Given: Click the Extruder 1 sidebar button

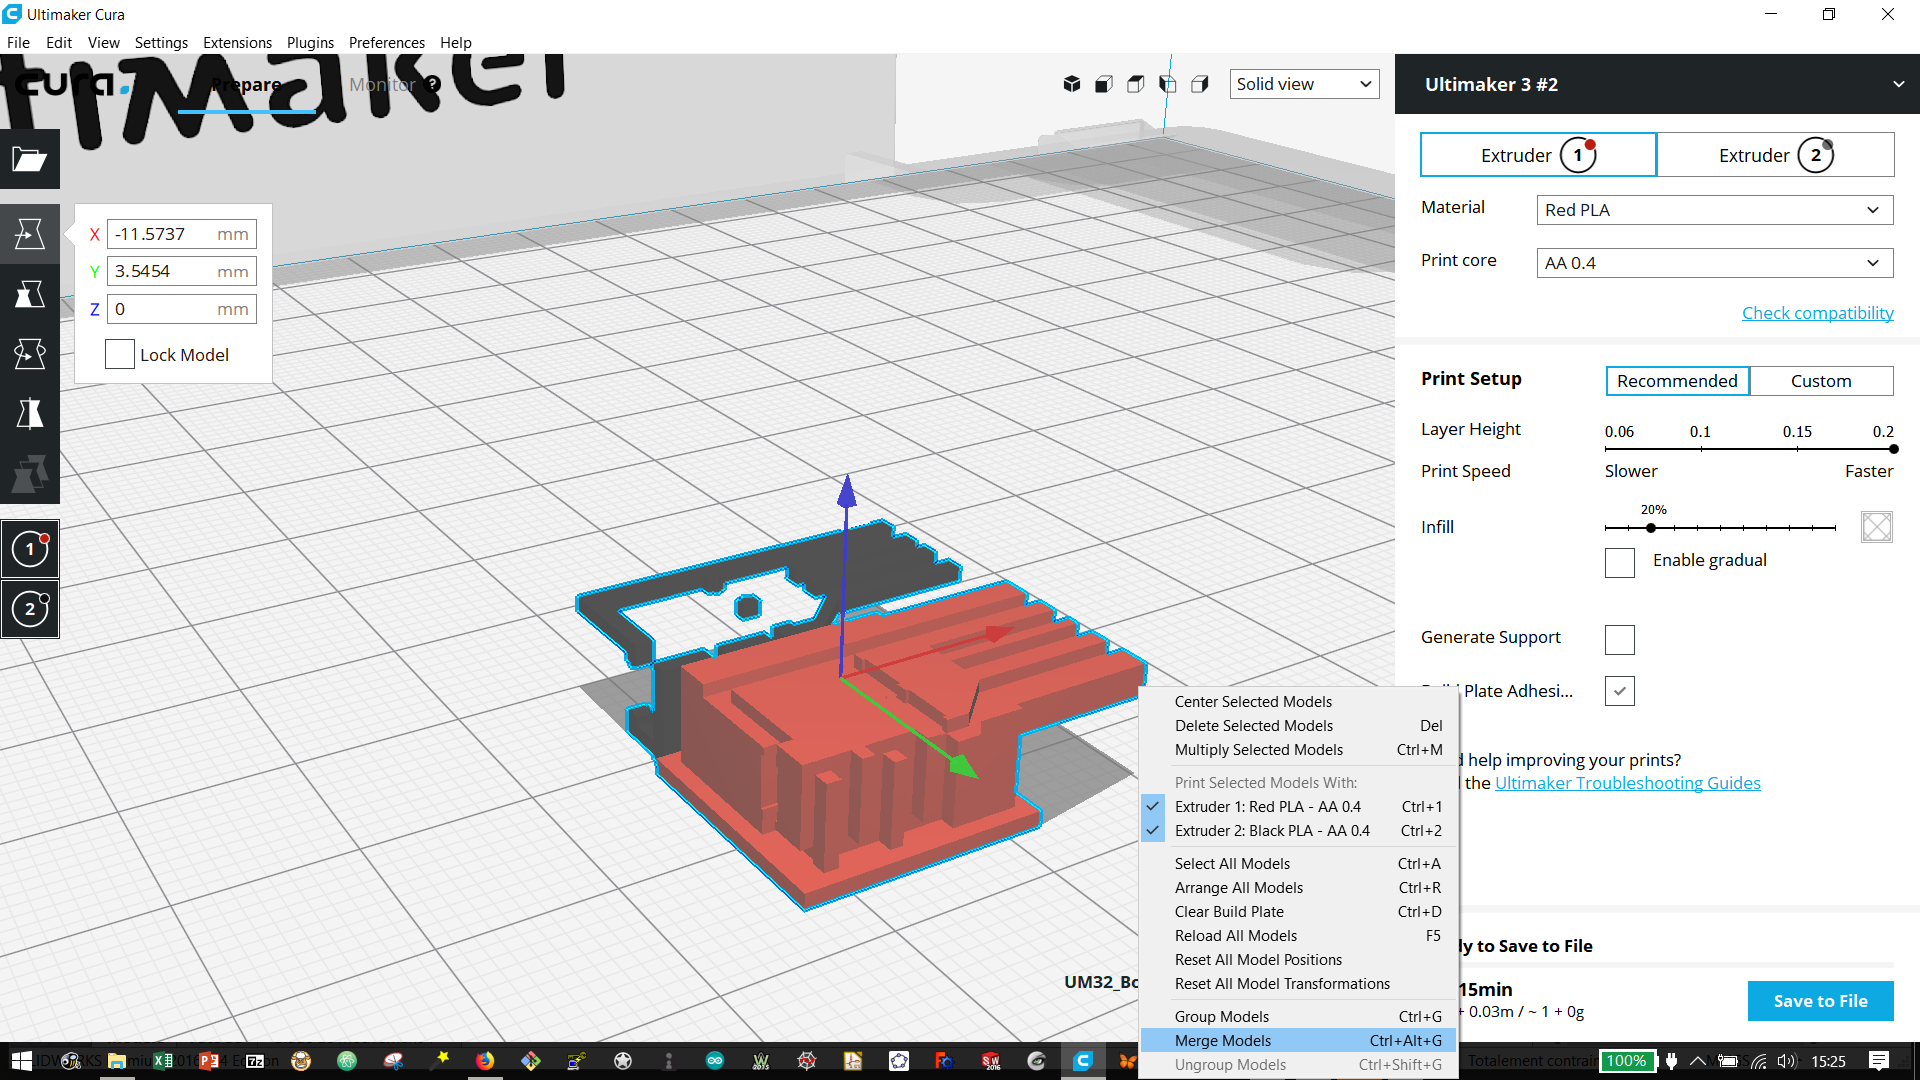Looking at the screenshot, I should point(30,549).
